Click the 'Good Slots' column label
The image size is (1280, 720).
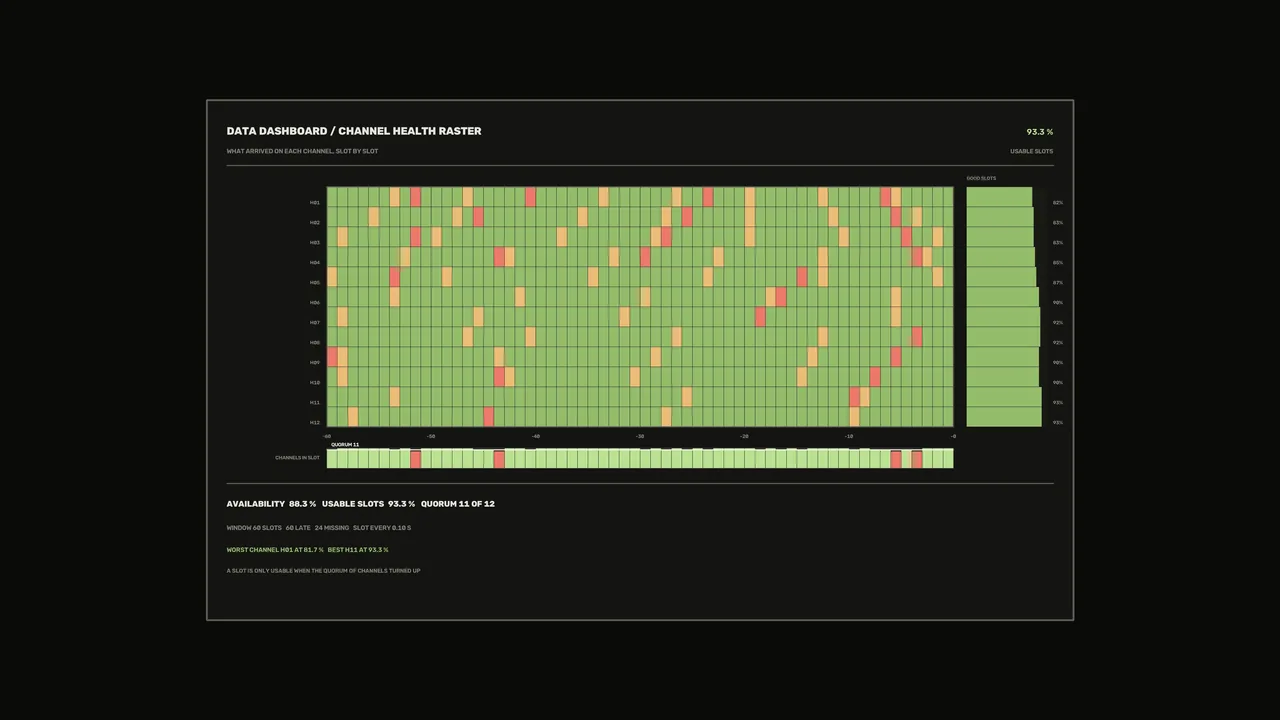(981, 178)
